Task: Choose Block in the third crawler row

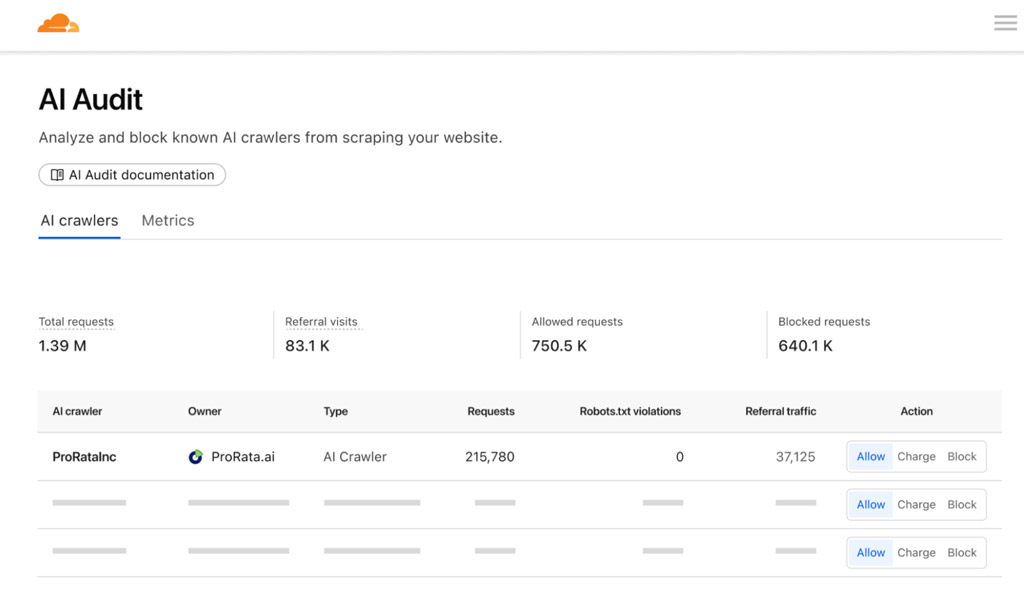Action: [962, 553]
